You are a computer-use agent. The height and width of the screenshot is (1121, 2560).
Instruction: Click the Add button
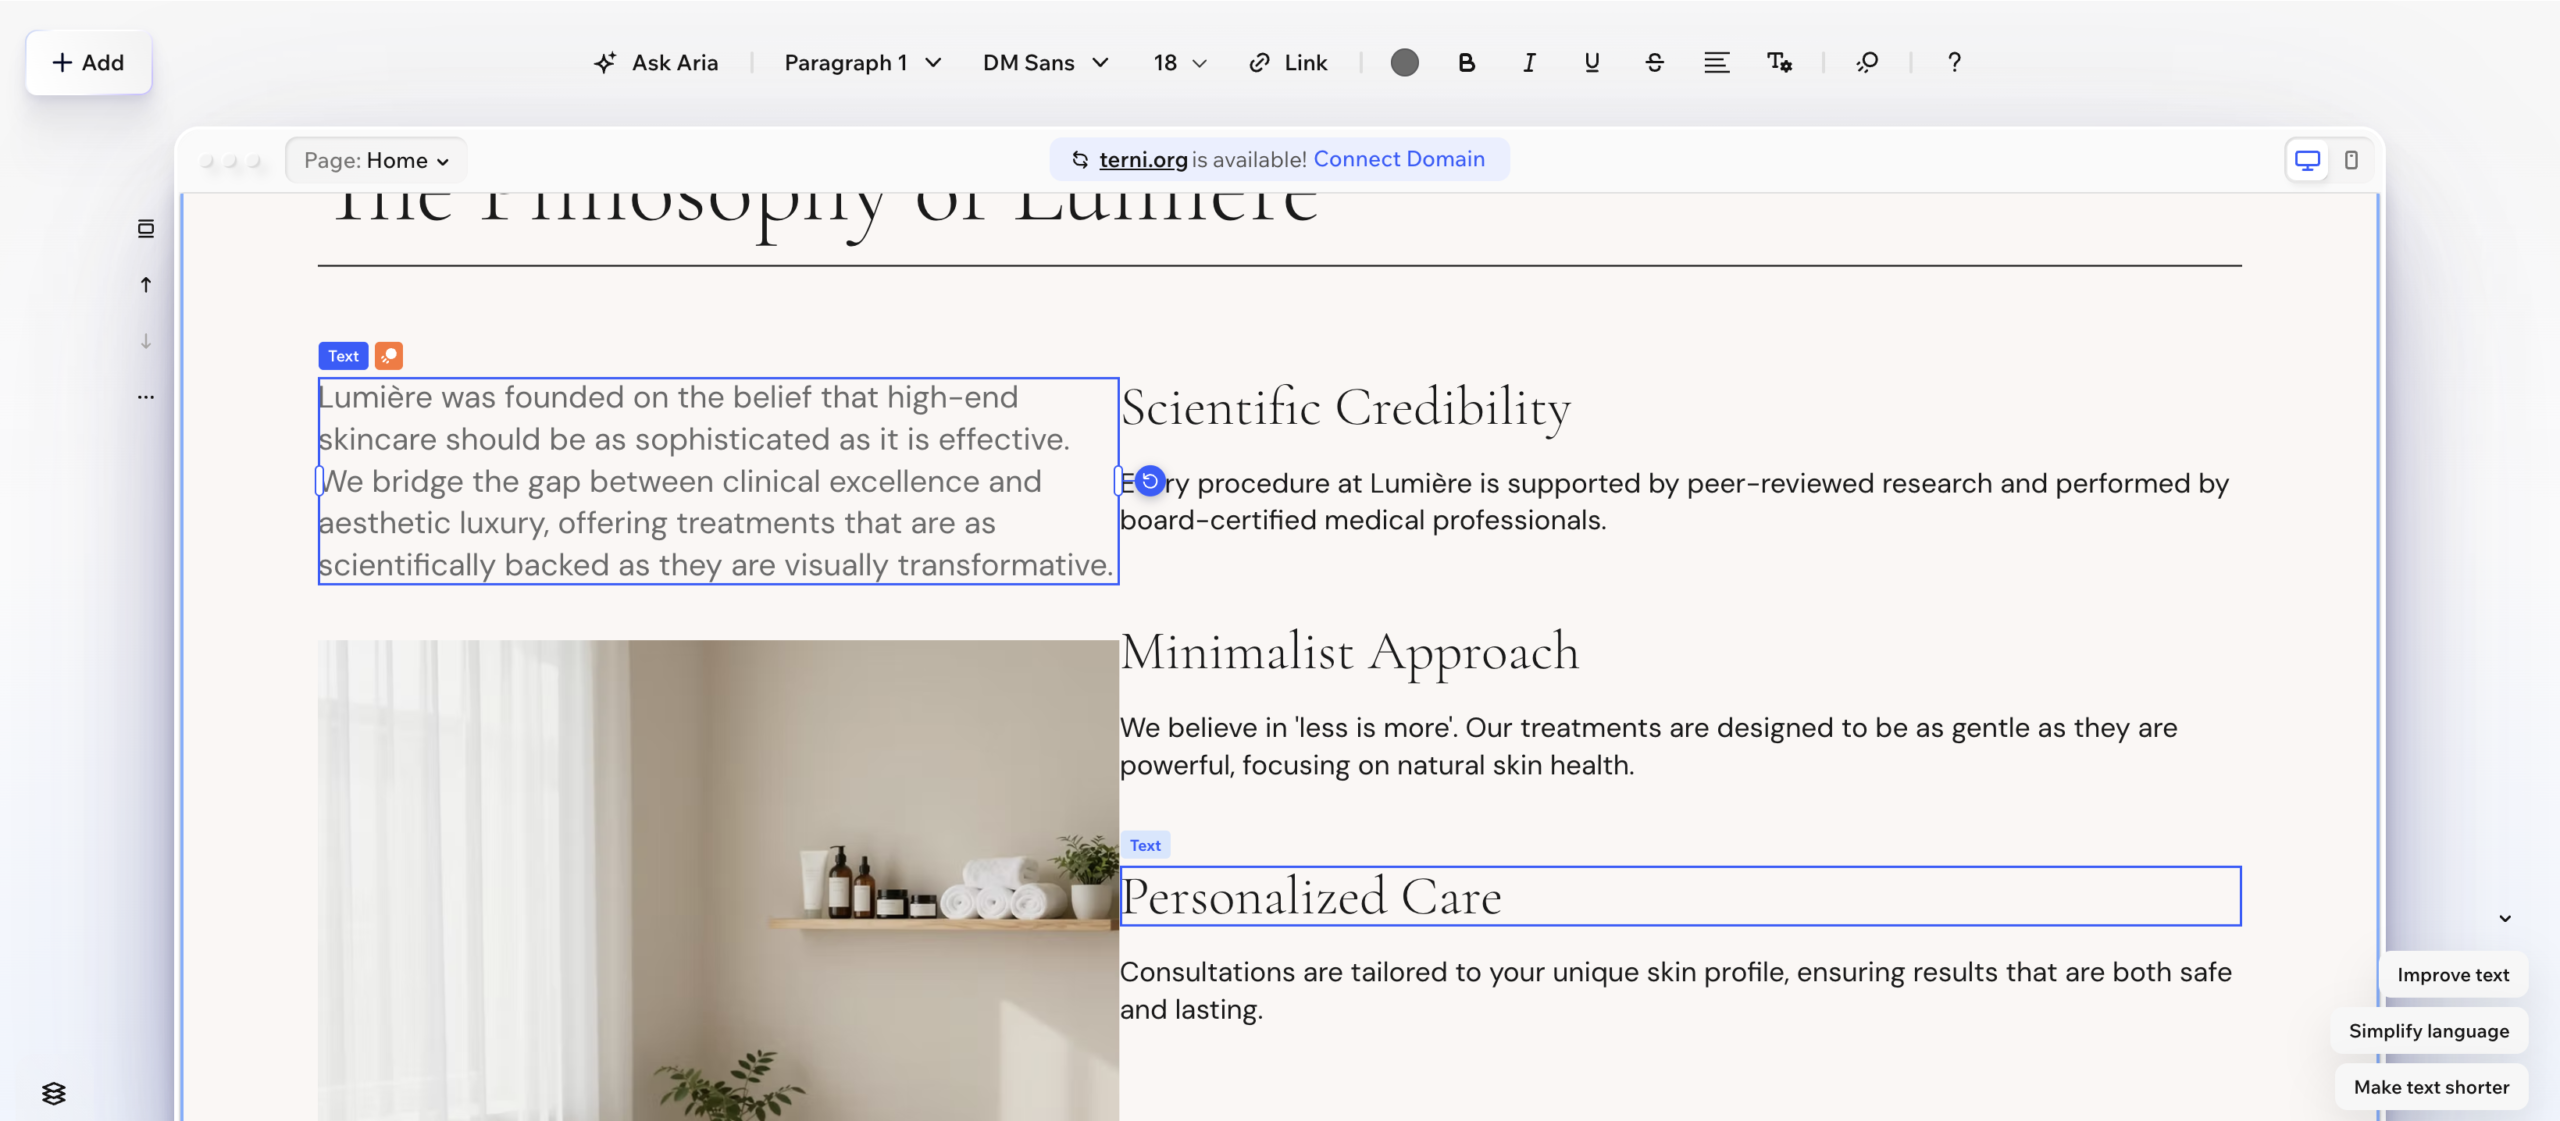tap(89, 63)
